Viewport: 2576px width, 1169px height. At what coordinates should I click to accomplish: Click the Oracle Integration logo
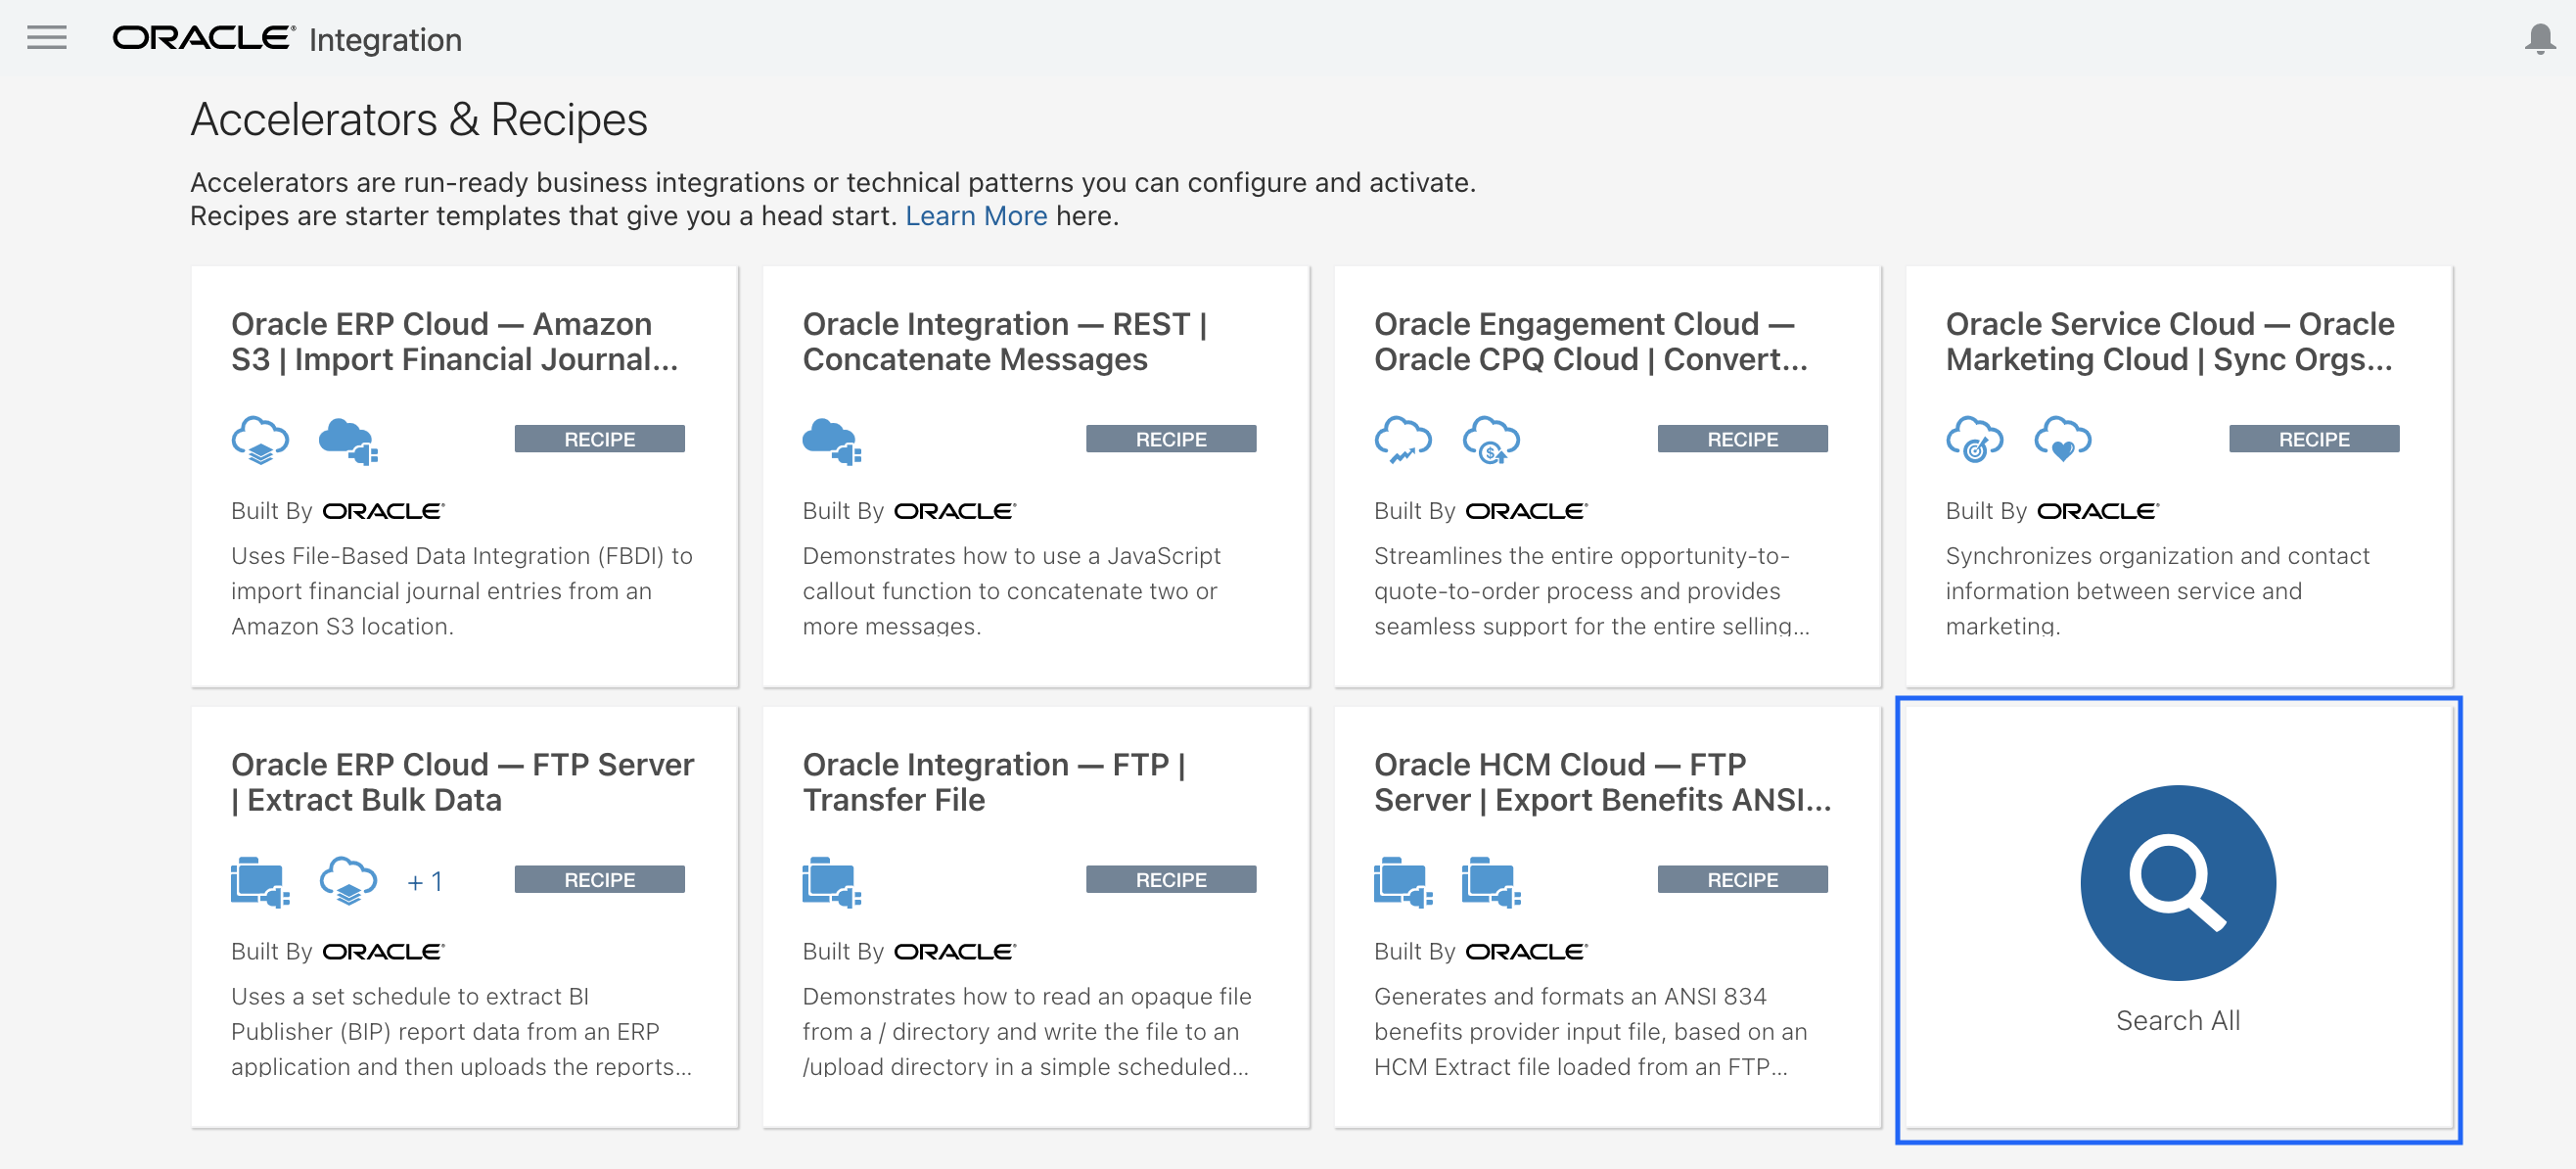(286, 39)
